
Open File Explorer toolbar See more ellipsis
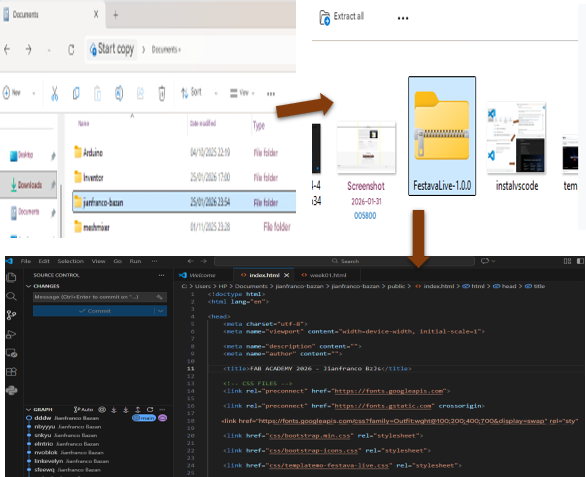coord(271,93)
